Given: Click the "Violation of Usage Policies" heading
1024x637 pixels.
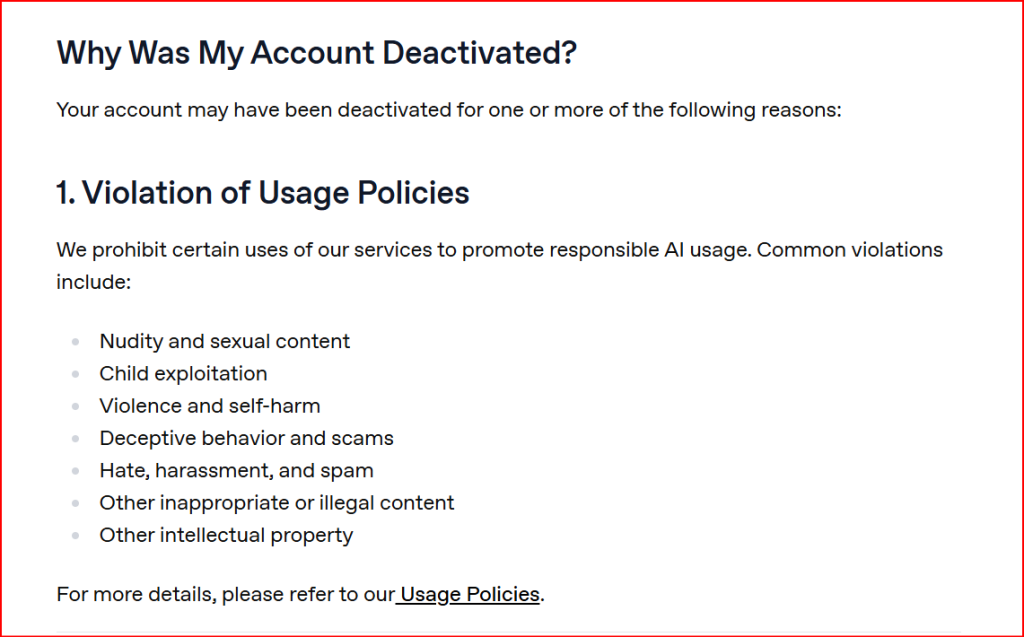Looking at the screenshot, I should tap(263, 192).
